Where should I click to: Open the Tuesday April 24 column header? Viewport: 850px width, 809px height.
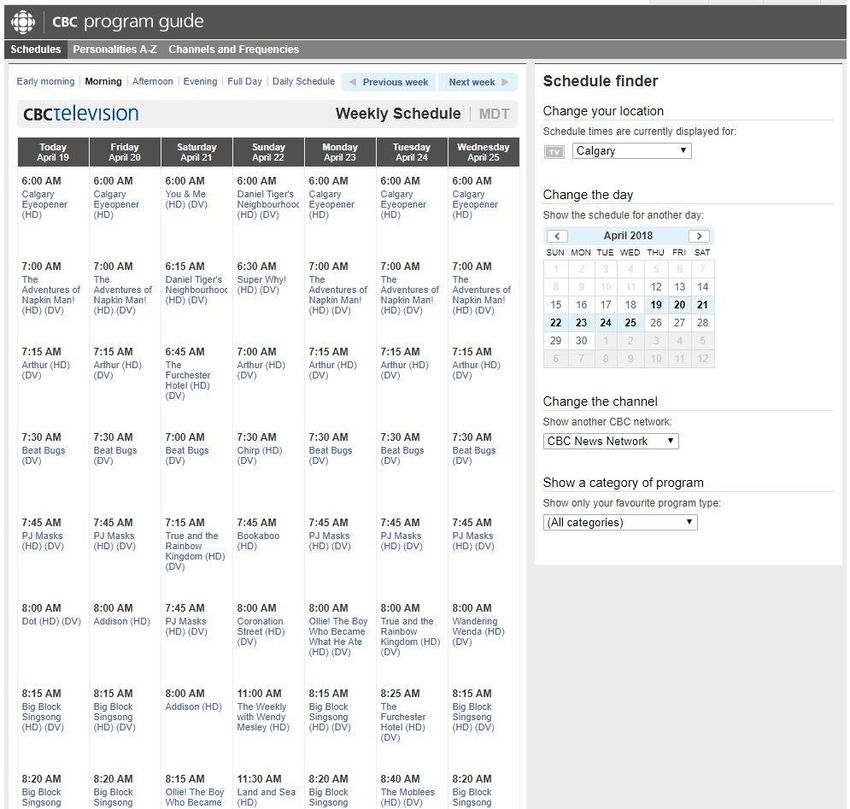tap(411, 152)
